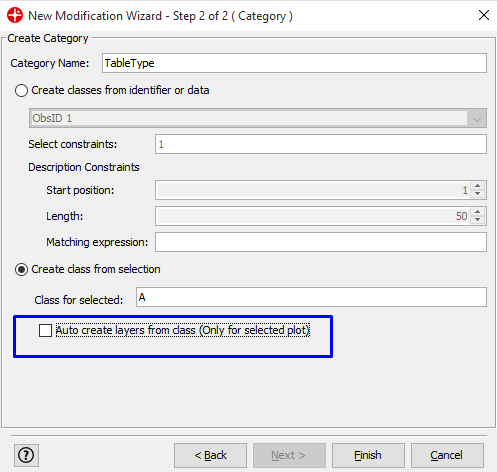Increase Length value with up arrow
This screenshot has height=472, width=497.
(478, 212)
